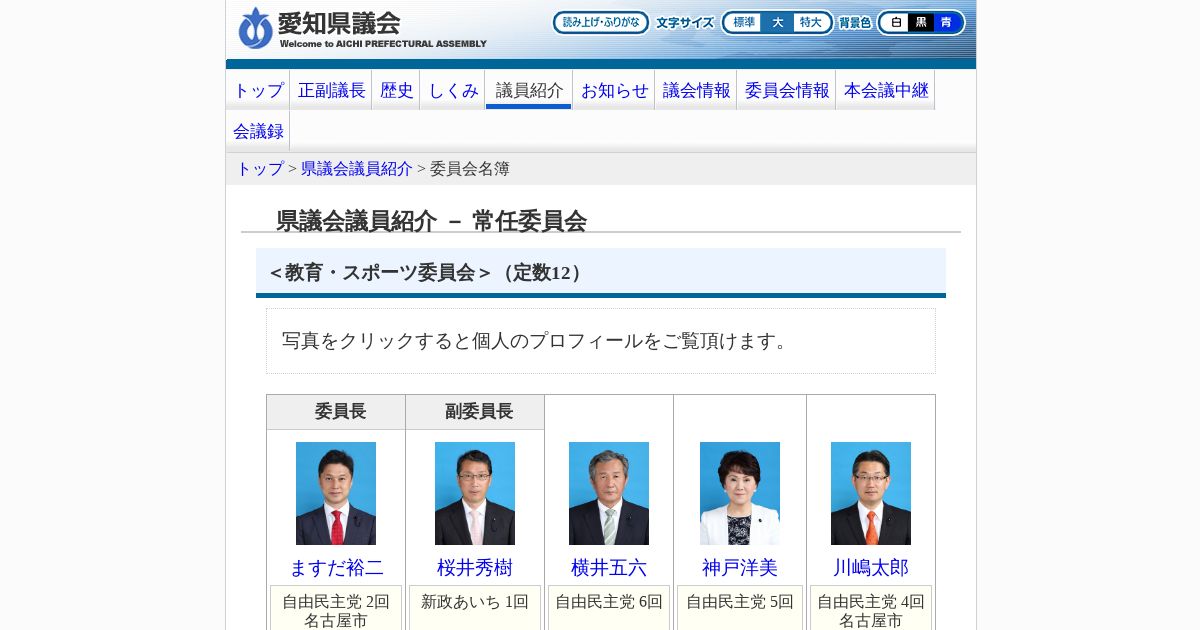Click the 横井五六 name link
Viewport: 1200px width, 630px height.
(609, 568)
